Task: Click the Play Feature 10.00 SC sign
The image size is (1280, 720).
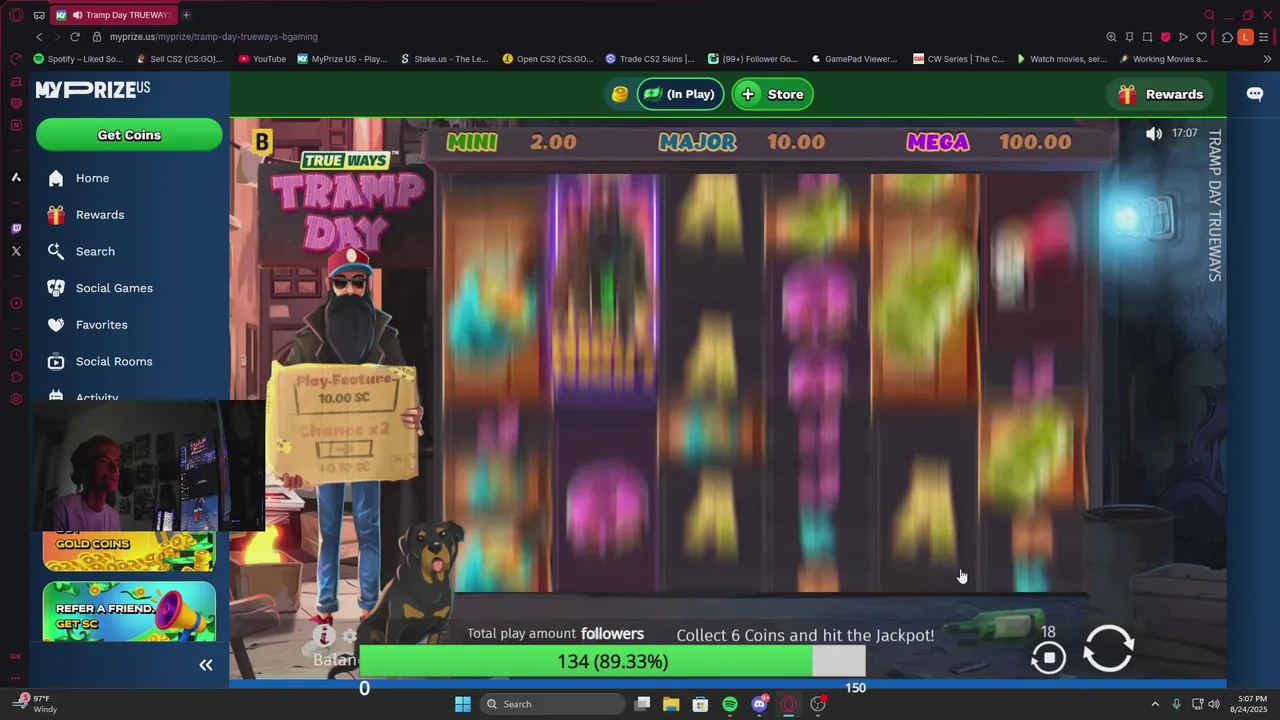Action: 345,390
